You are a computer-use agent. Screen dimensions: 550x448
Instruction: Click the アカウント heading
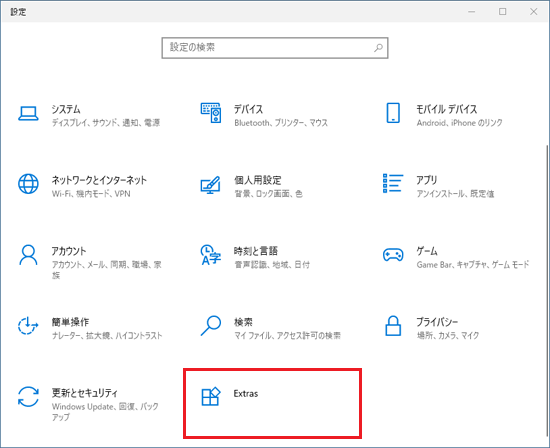[x=68, y=251]
